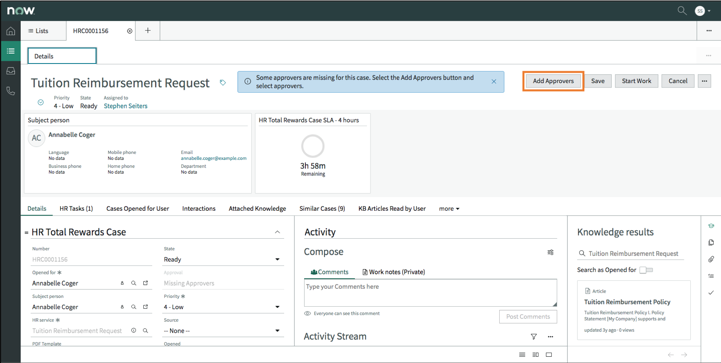Open the State dropdown showing Ready

(x=223, y=259)
